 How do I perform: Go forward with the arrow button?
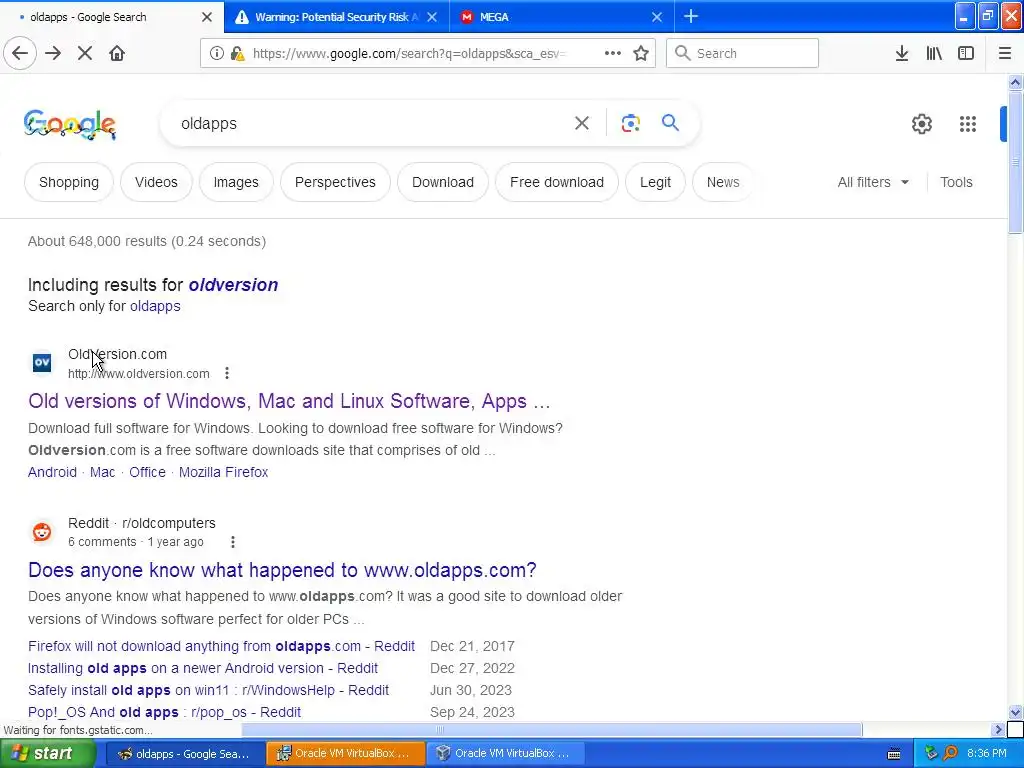point(53,54)
